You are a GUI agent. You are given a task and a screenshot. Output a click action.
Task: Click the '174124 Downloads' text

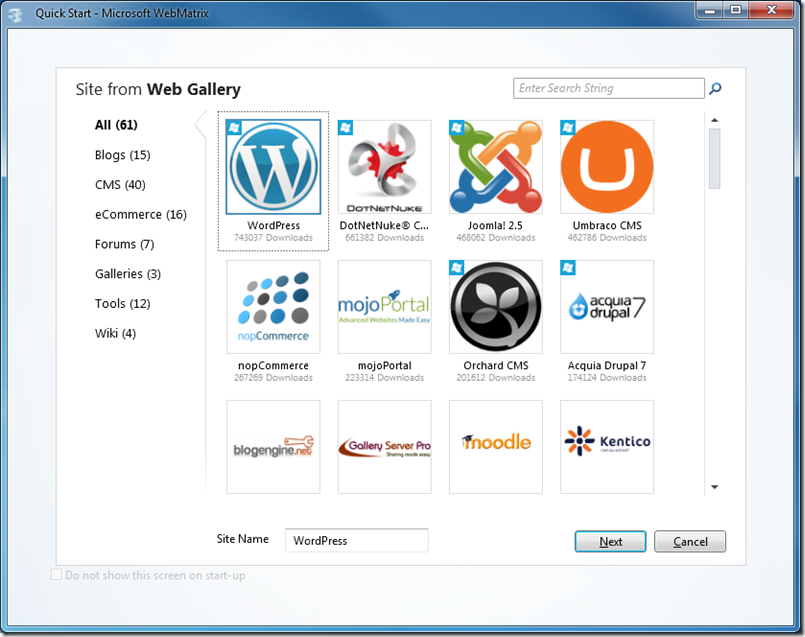(607, 378)
